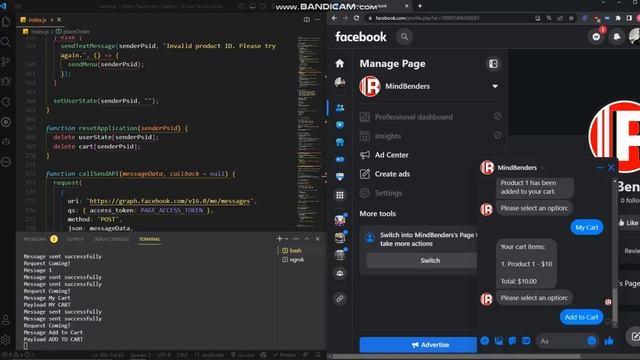Minimize the MindBenders chat window
The height and width of the screenshot is (360, 640).
[600, 167]
